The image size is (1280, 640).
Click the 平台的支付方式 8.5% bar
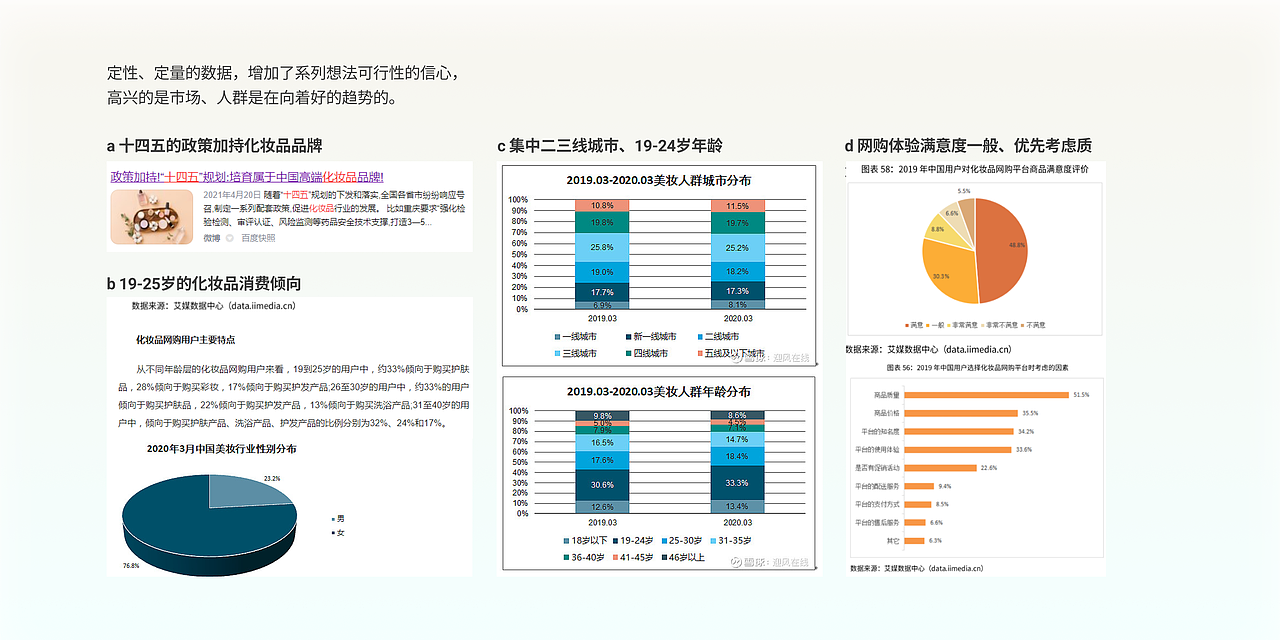coord(917,504)
